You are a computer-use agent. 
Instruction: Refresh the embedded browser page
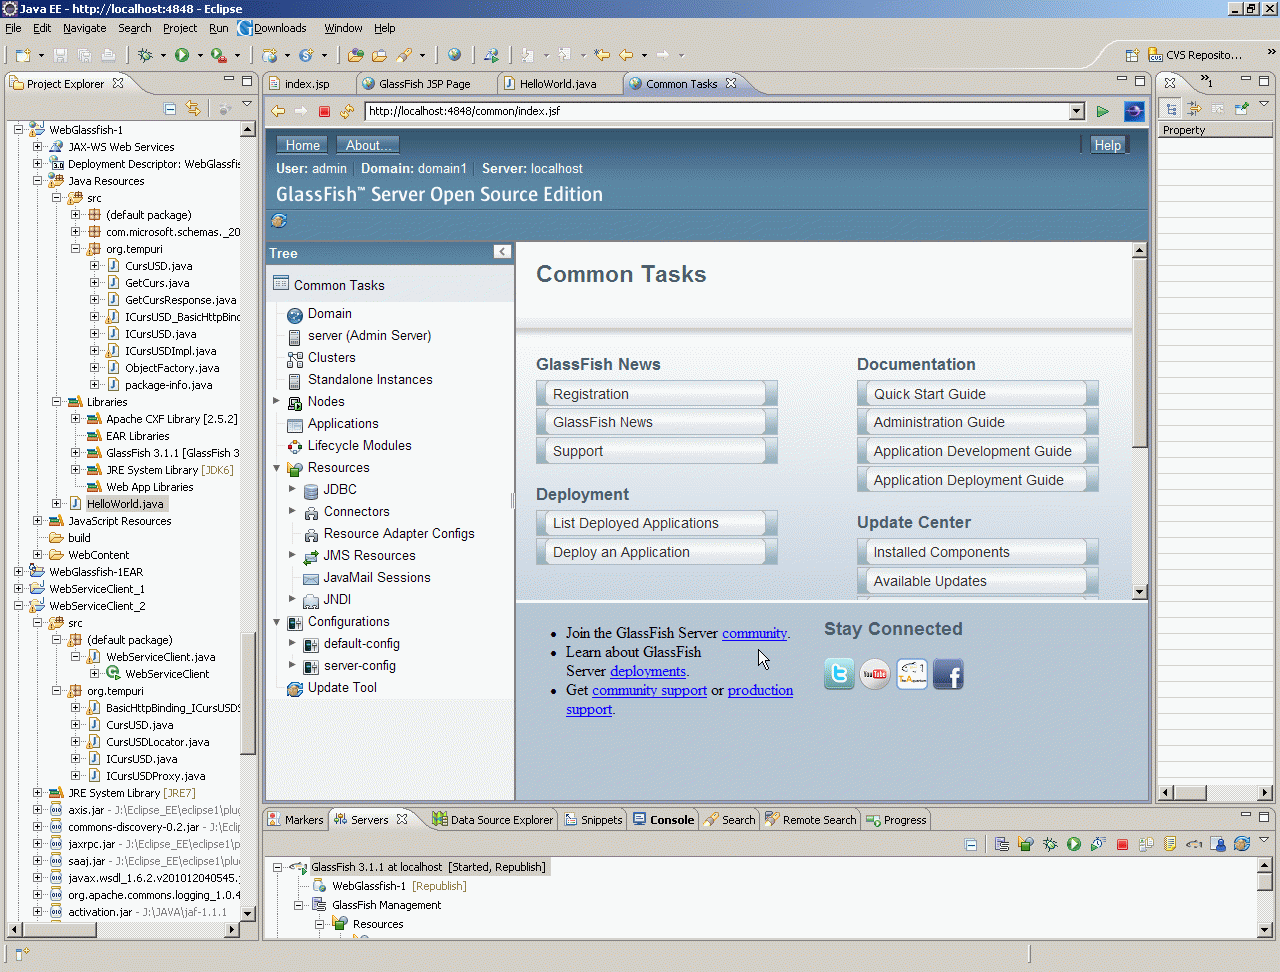(347, 111)
